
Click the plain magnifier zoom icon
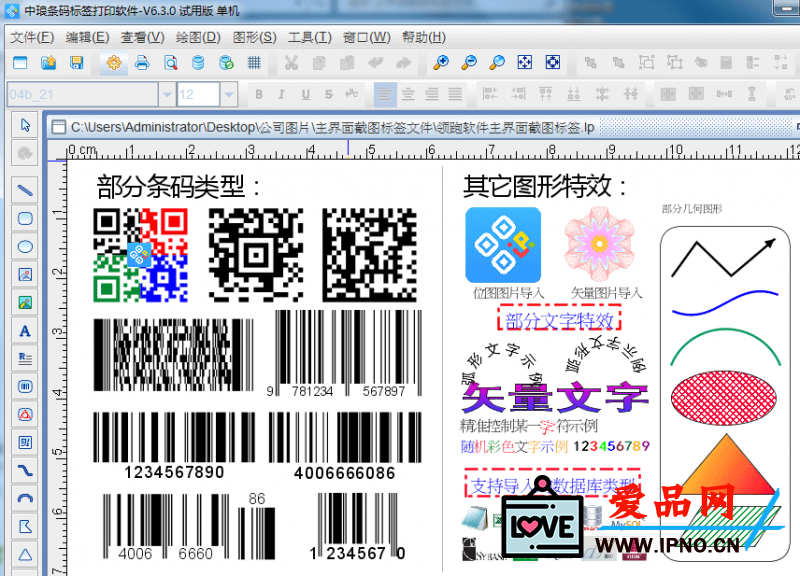(x=497, y=63)
